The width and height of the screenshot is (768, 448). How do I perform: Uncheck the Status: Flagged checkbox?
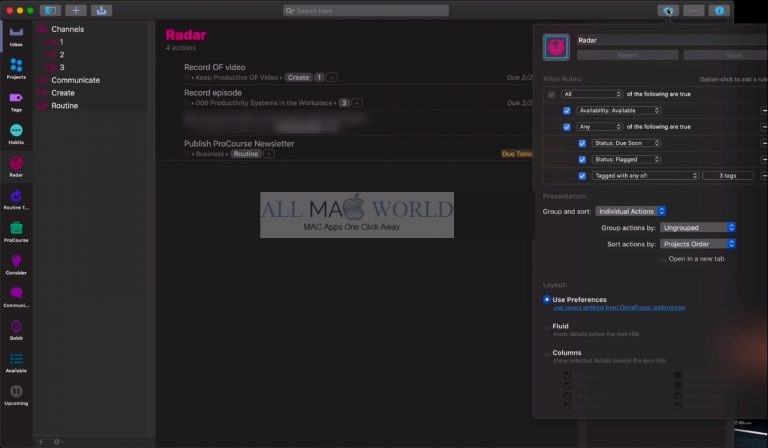582,160
